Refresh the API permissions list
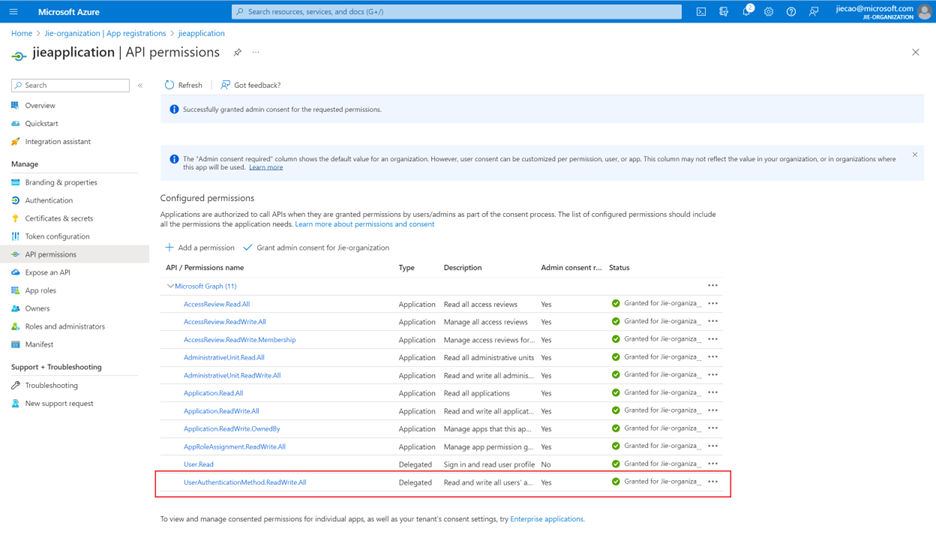 pos(184,85)
